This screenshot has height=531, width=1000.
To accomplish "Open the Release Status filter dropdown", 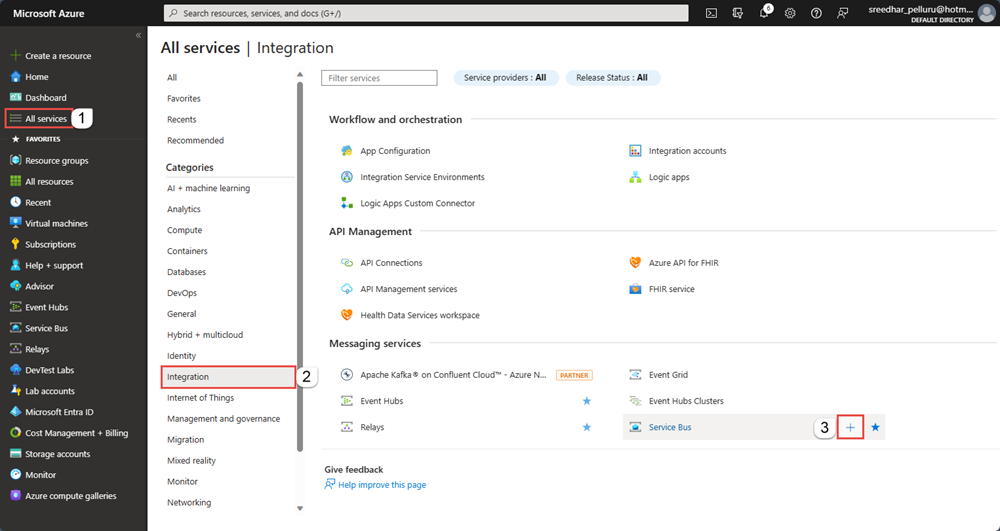I will click(x=613, y=78).
